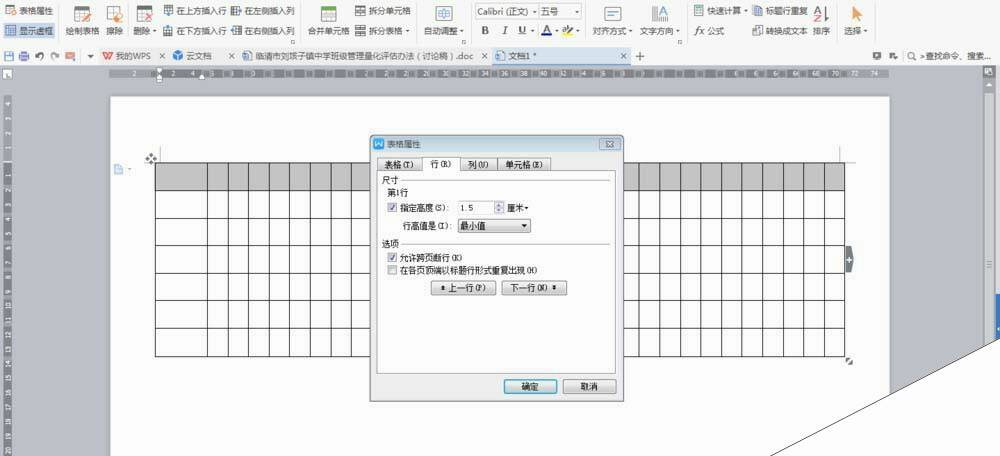Toggle 标题行重复 header row repeat
The image size is (1000, 456).
pyautogui.click(x=780, y=11)
